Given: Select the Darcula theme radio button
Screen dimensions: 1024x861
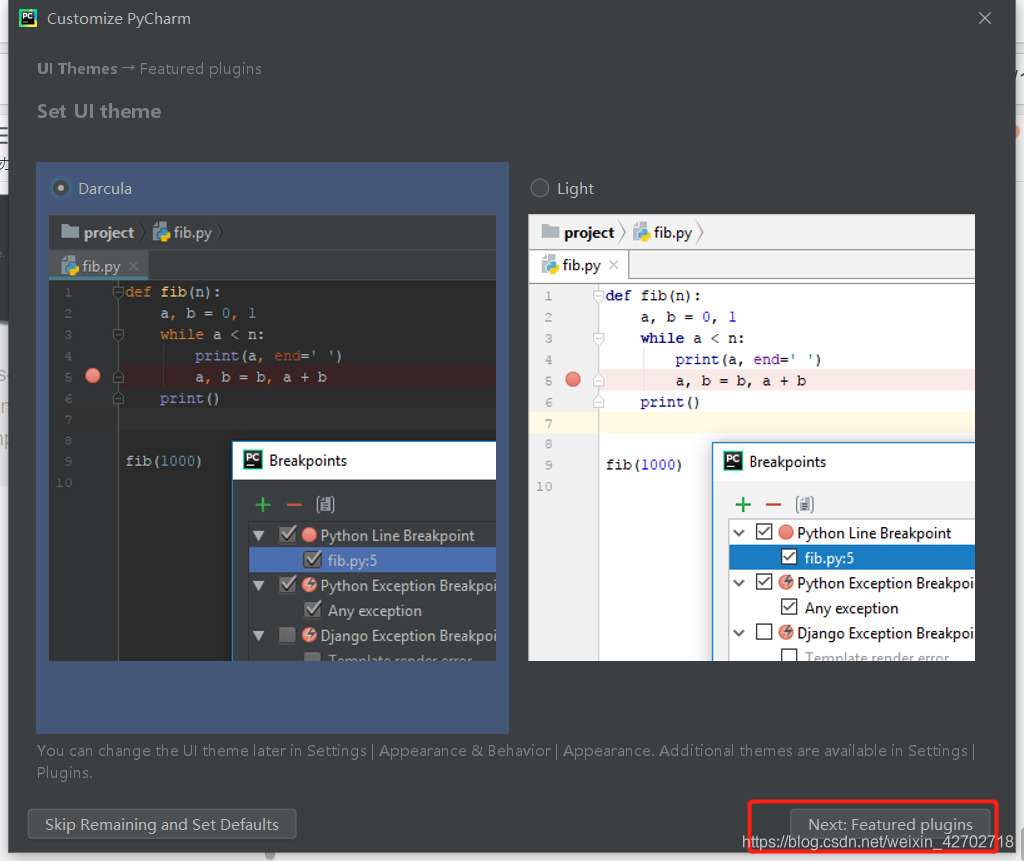Looking at the screenshot, I should coord(61,188).
